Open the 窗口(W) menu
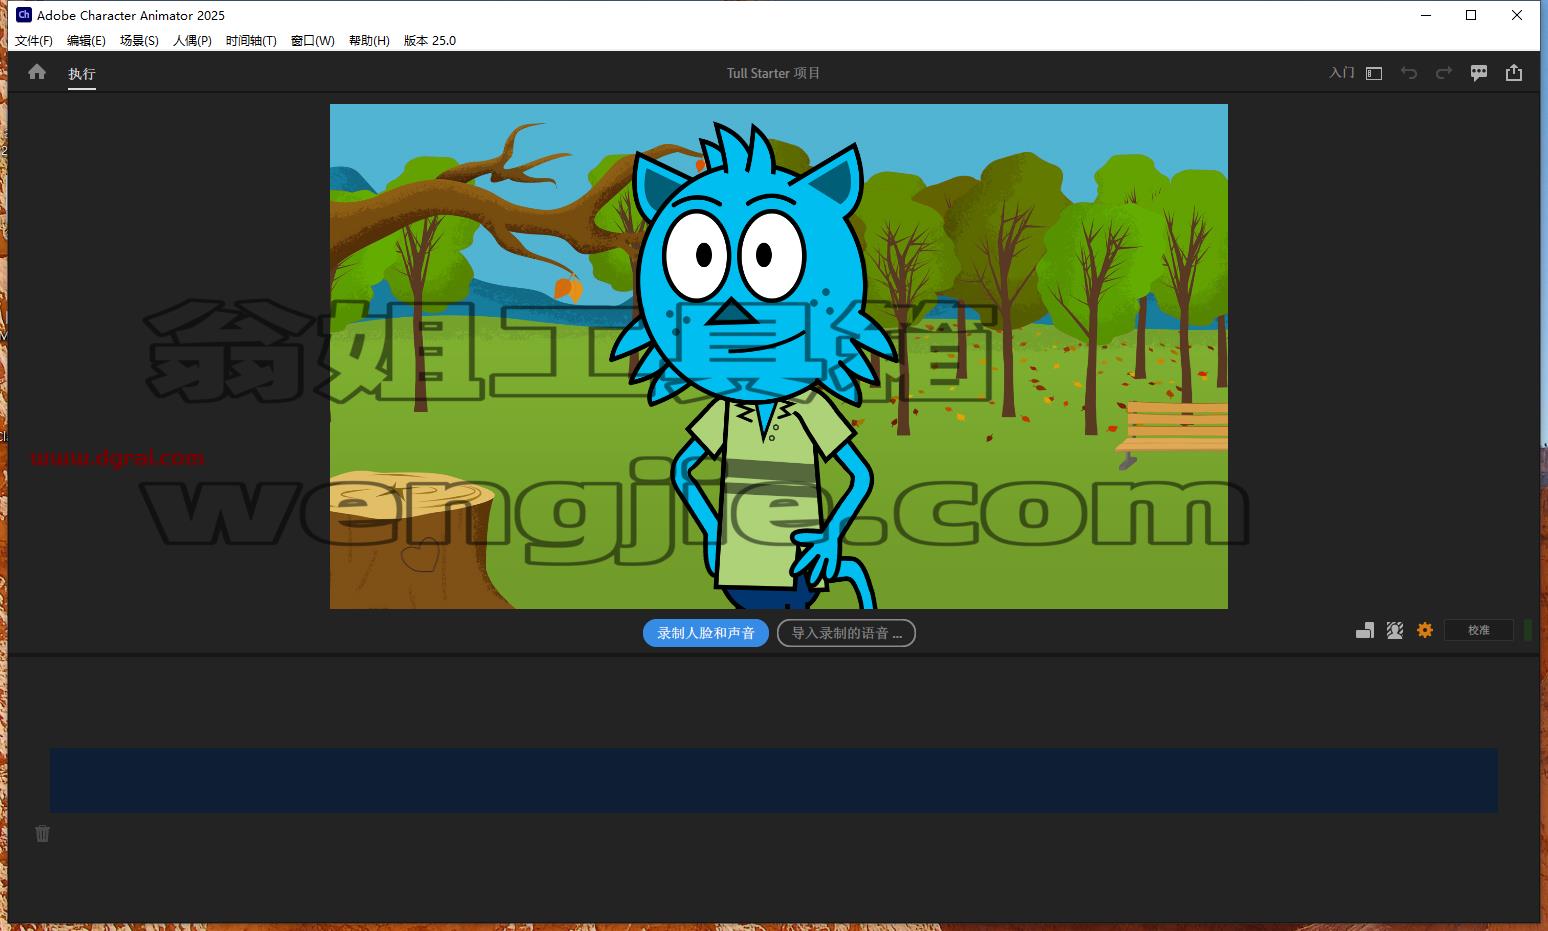The height and width of the screenshot is (931, 1548). click(313, 41)
